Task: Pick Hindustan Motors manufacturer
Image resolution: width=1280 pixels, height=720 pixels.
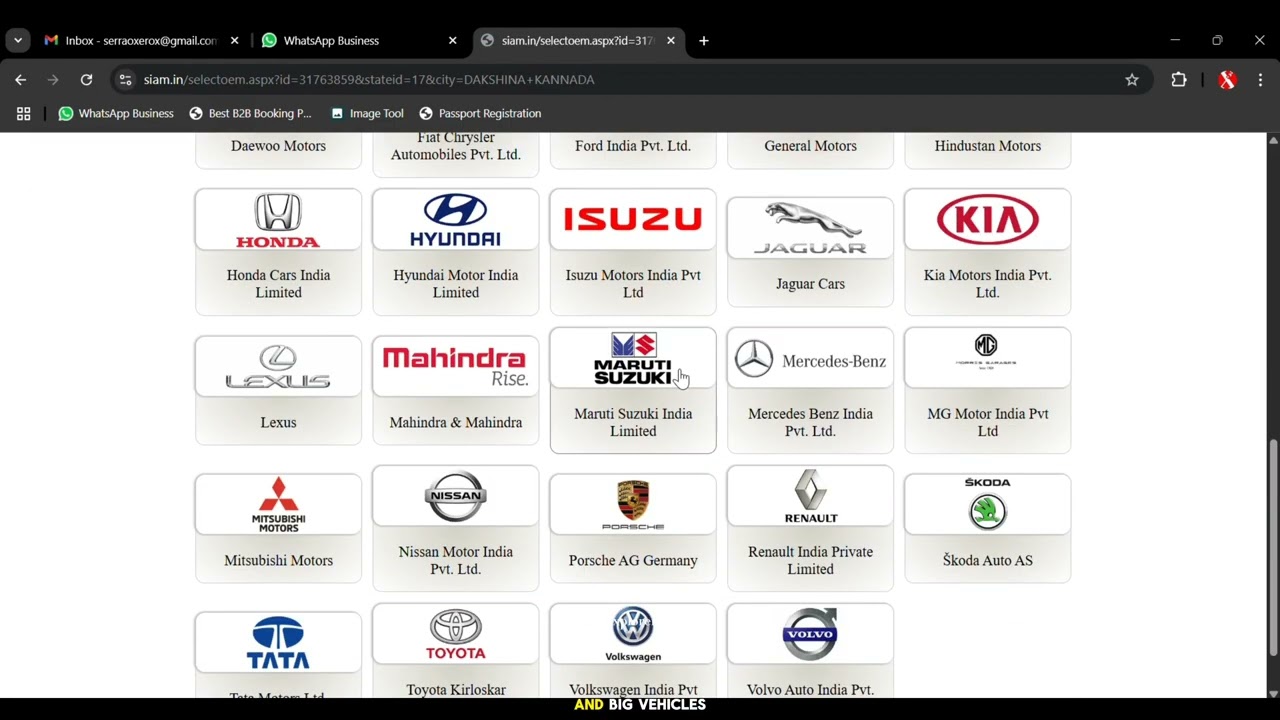Action: click(988, 146)
